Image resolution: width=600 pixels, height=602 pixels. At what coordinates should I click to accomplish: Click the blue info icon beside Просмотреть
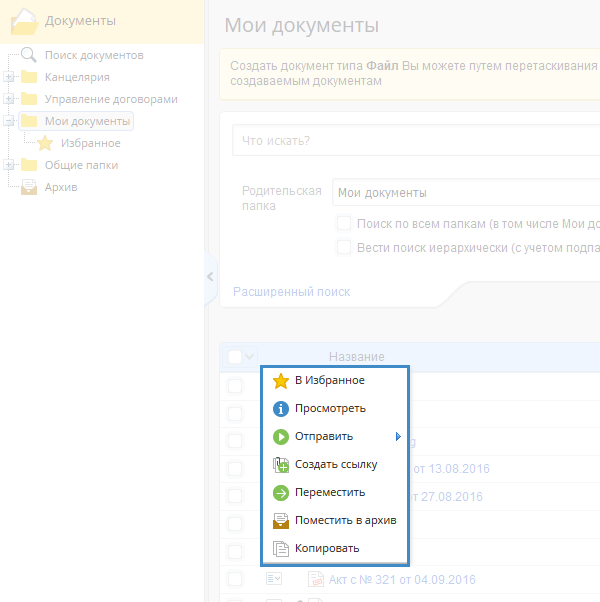point(281,409)
